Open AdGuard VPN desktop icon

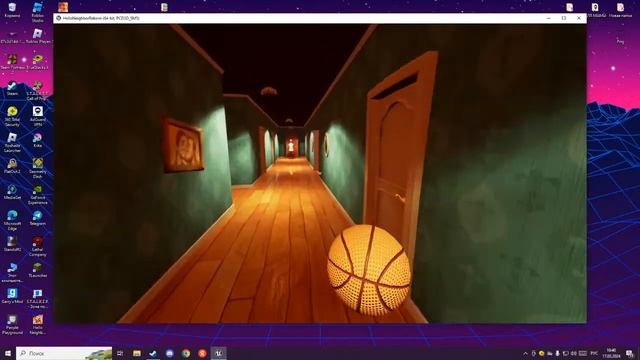pyautogui.click(x=38, y=116)
